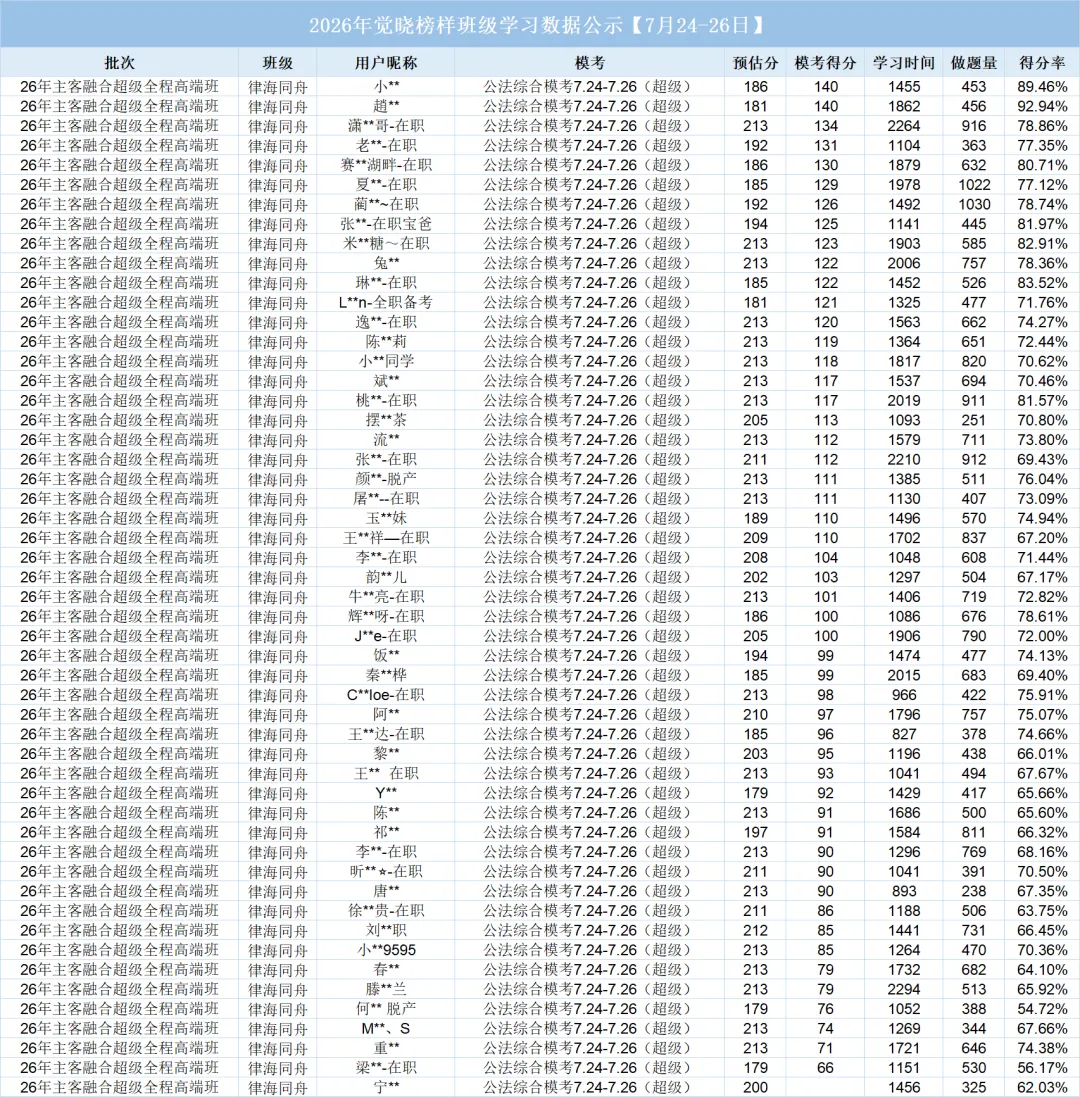The image size is (1080, 1097).
Task: Click the mock score value "134"
Action: [x=825, y=126]
